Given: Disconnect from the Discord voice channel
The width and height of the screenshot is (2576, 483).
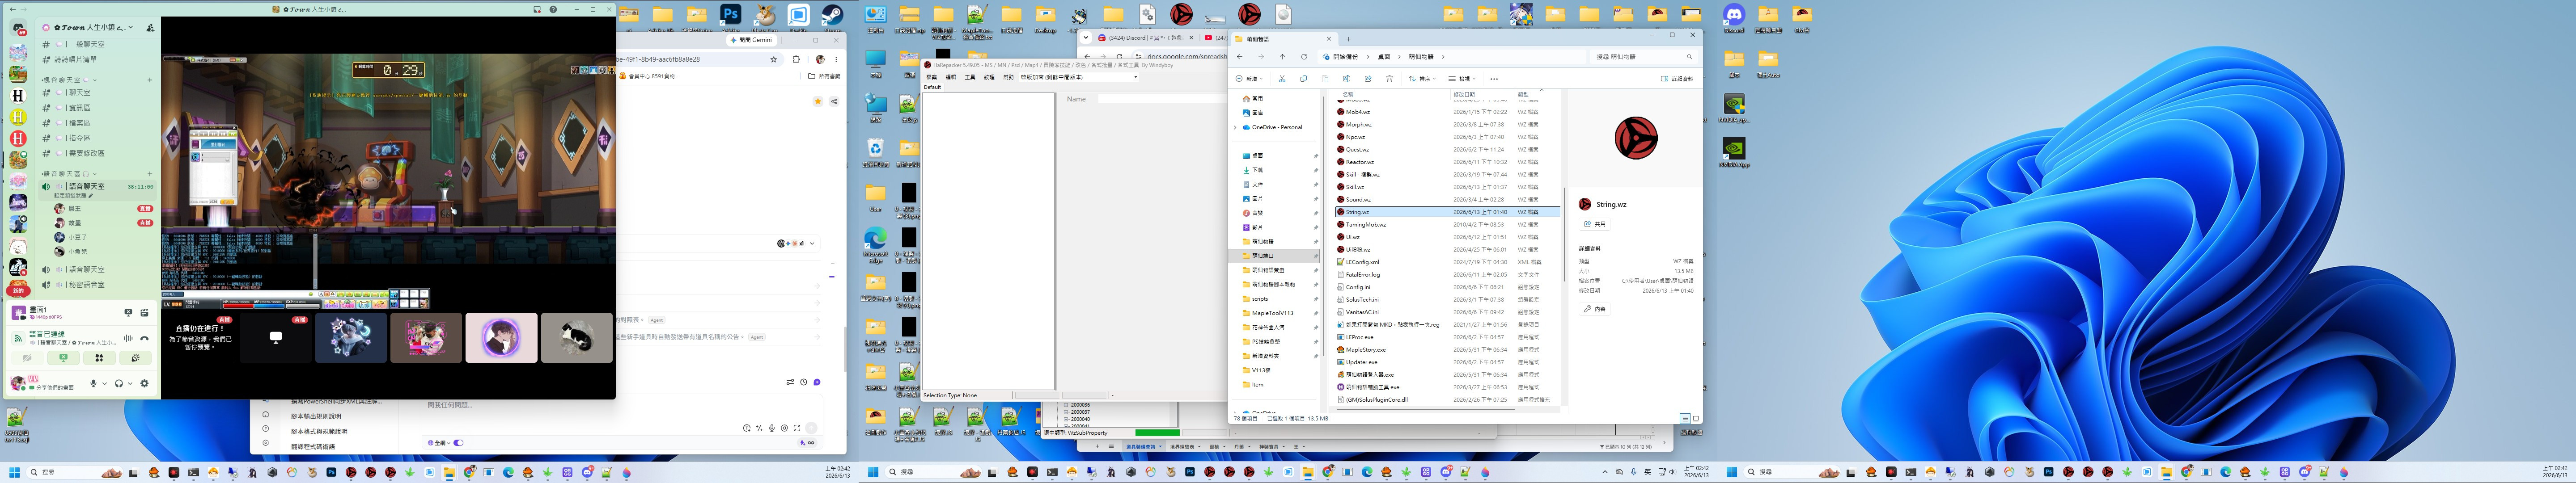Looking at the screenshot, I should coord(145,339).
